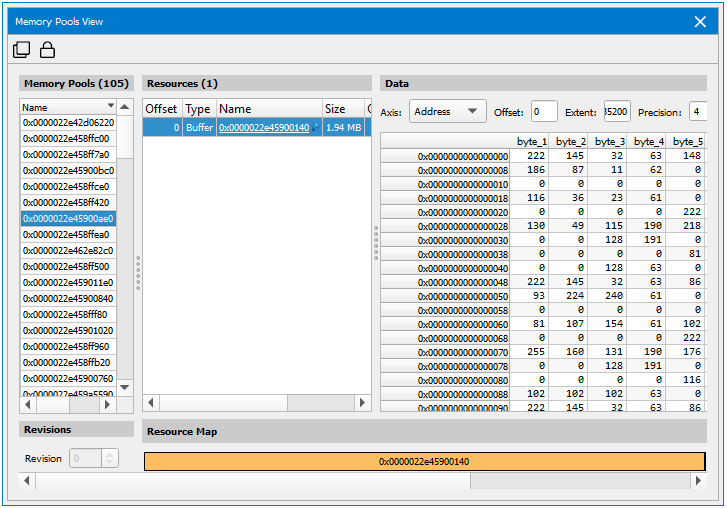The height and width of the screenshot is (508, 727).
Task: Select memory pool 0x0000022e462e82c0
Action: point(68,250)
